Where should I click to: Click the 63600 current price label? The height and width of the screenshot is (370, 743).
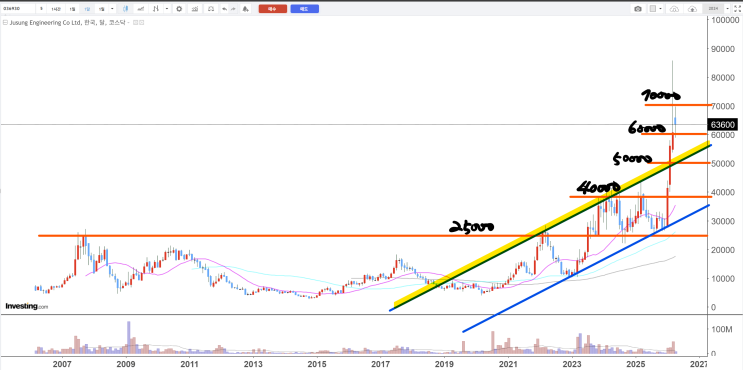tap(723, 125)
